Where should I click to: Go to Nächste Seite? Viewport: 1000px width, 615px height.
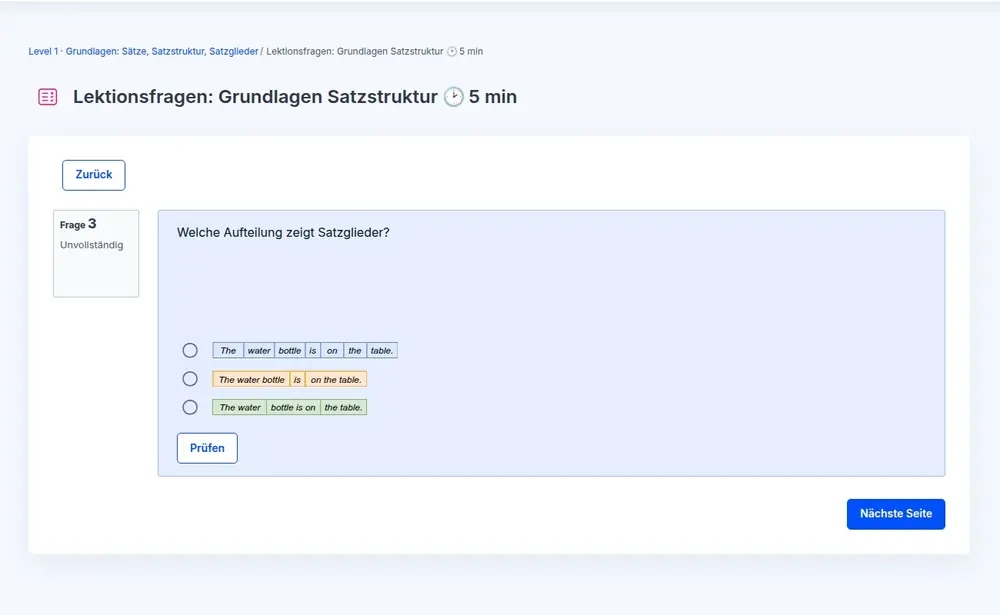pyautogui.click(x=895, y=513)
